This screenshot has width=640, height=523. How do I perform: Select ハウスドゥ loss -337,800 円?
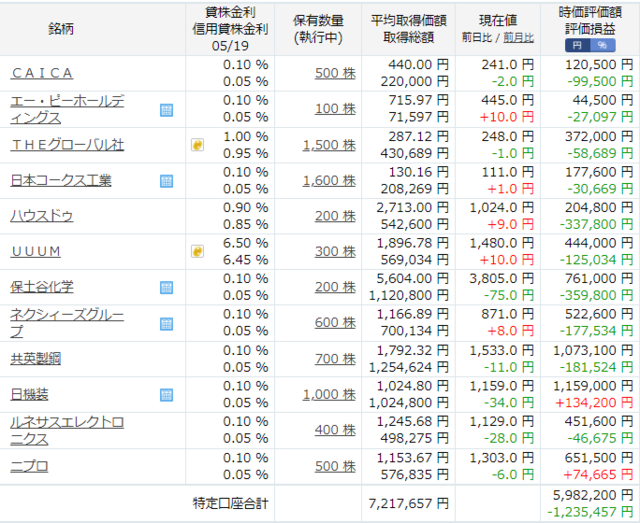[596, 225]
